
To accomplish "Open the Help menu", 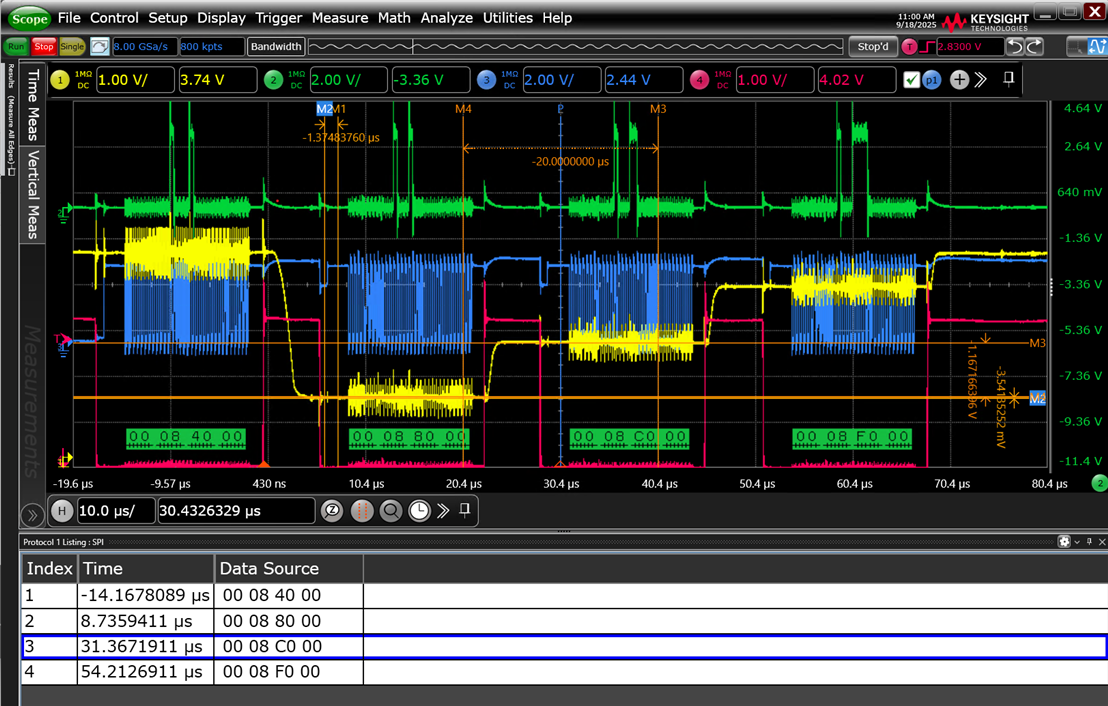I will coord(557,18).
